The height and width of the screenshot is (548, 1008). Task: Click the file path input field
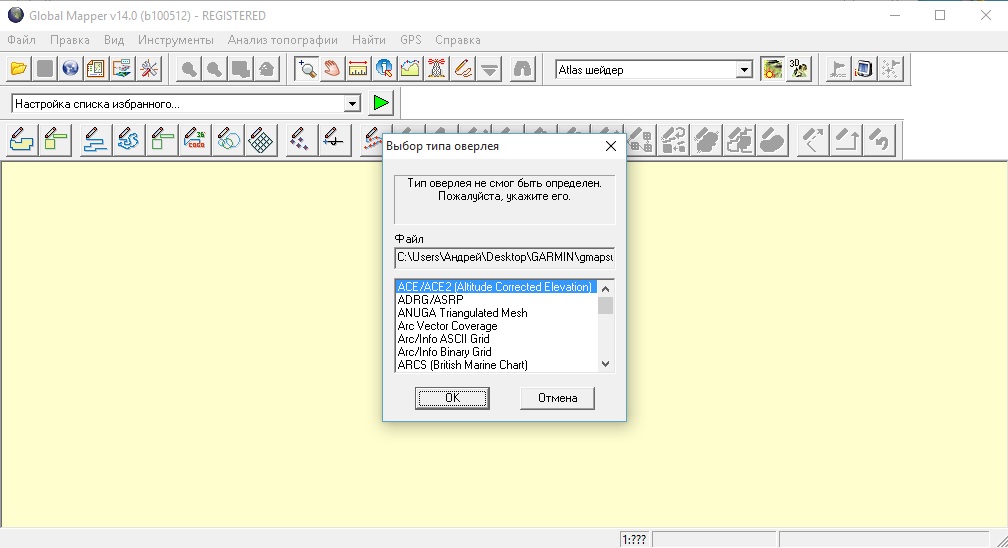tap(505, 257)
